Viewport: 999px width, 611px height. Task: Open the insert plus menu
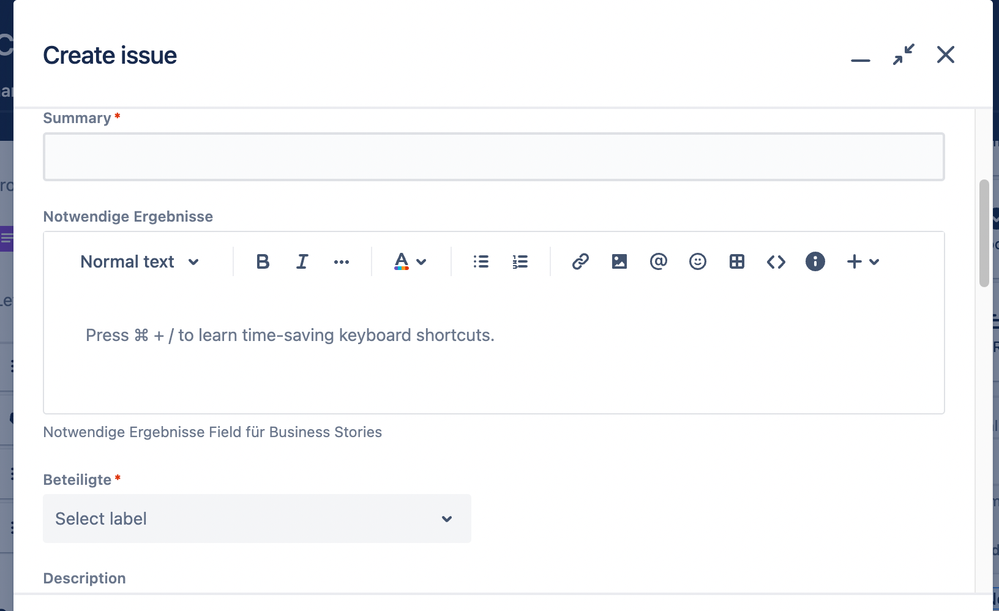click(x=863, y=261)
